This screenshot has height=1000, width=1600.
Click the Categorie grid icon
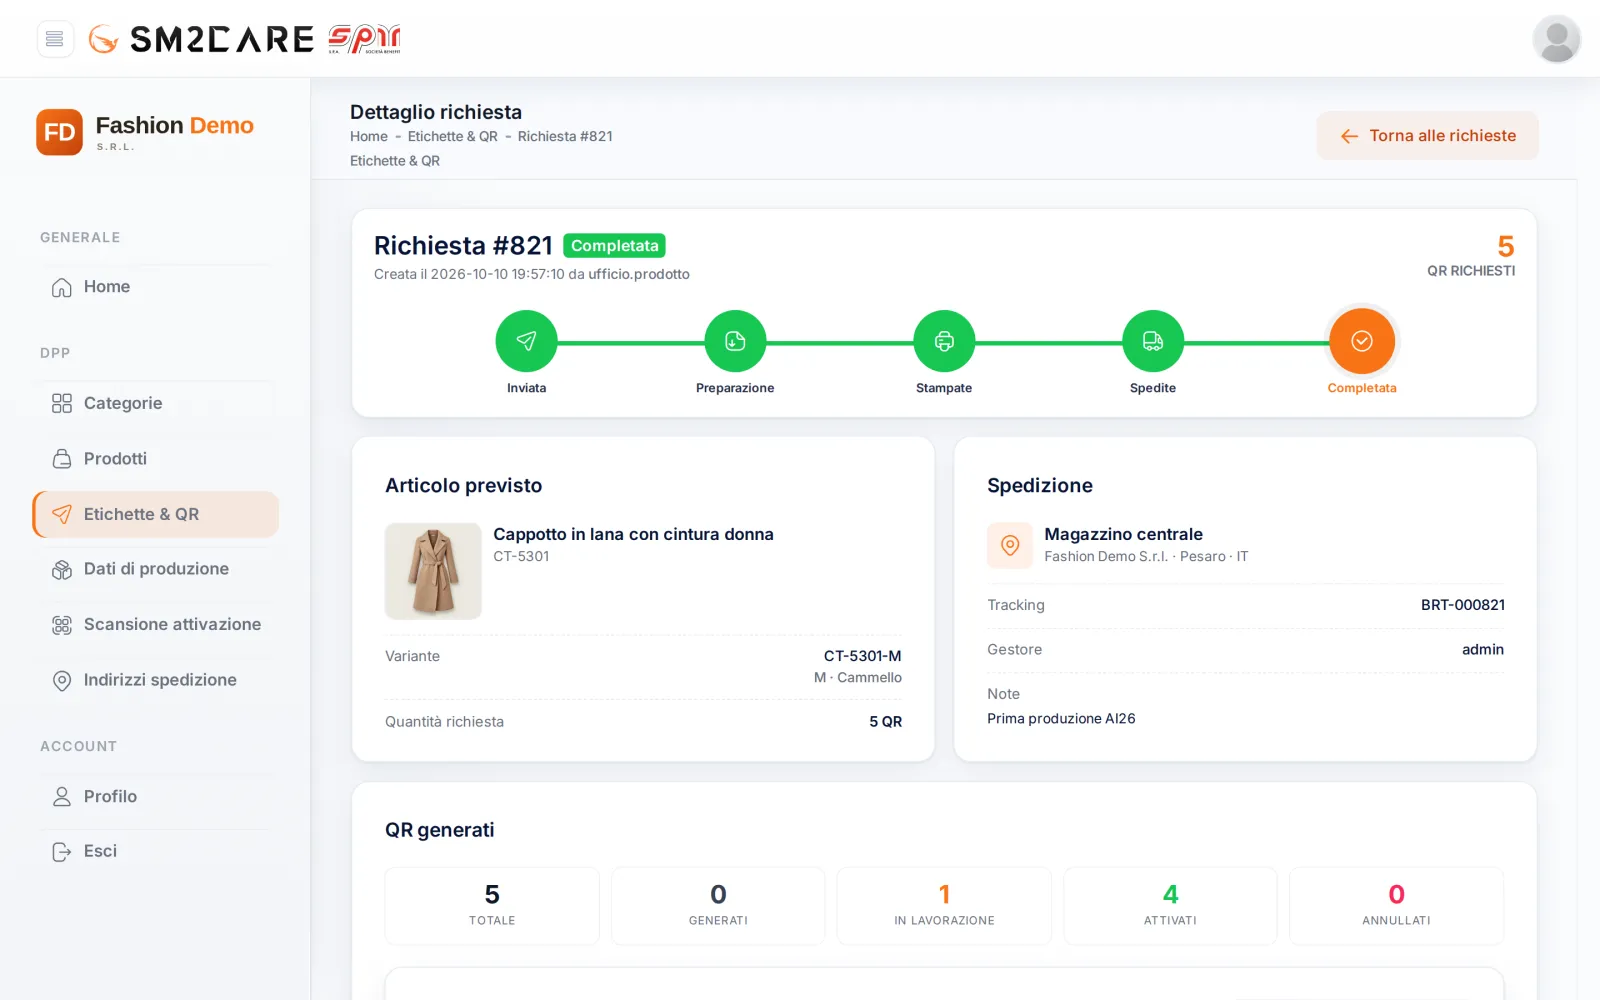click(x=62, y=403)
